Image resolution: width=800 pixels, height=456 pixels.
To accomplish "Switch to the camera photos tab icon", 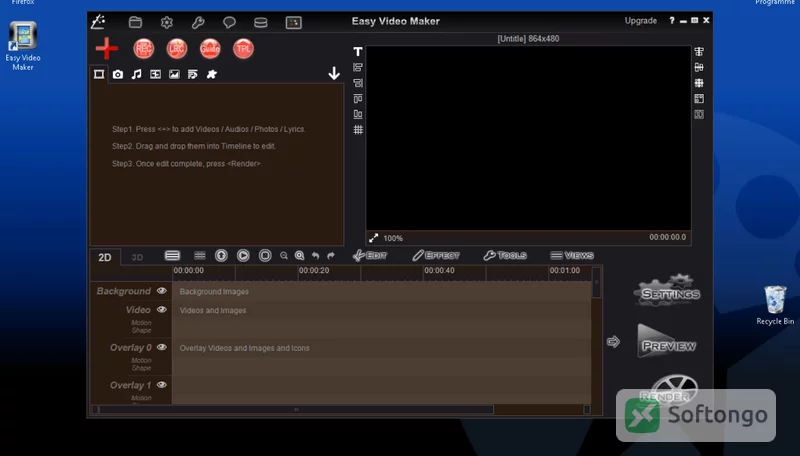I will coord(118,74).
